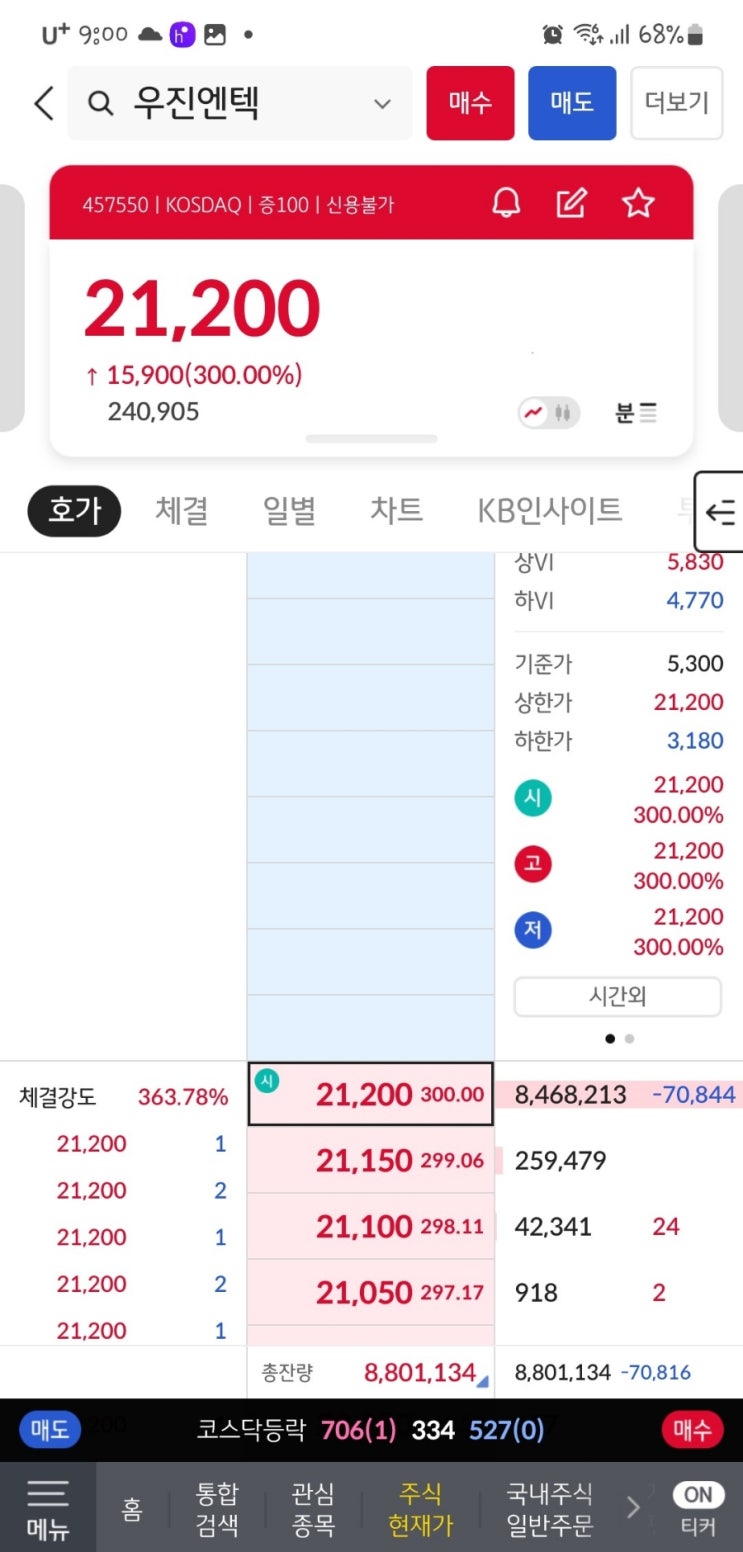Tap the search magnifier icon
This screenshot has width=743, height=1552.
coord(100,103)
